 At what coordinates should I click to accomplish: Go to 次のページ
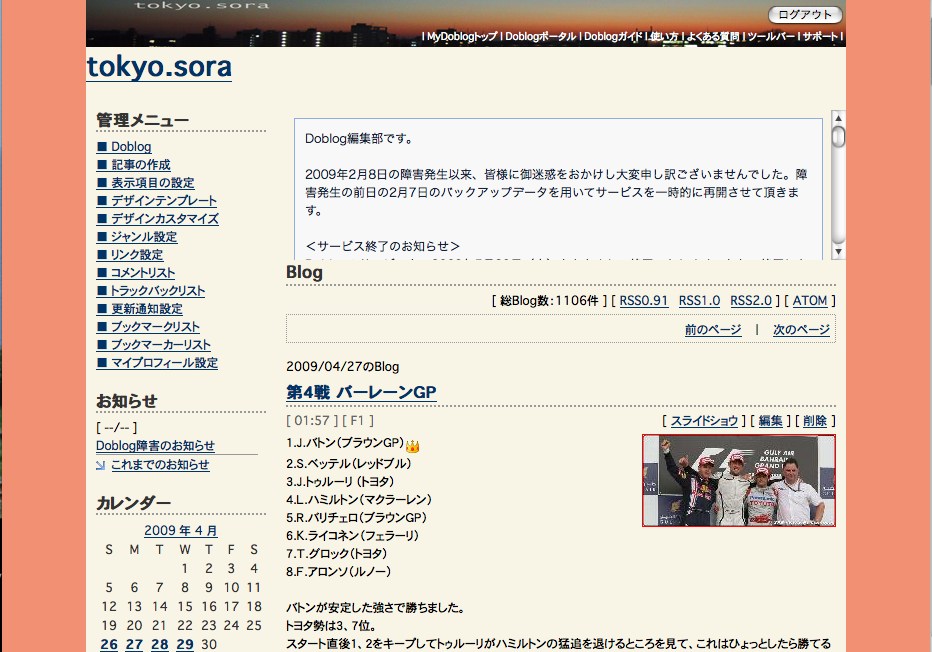[801, 330]
